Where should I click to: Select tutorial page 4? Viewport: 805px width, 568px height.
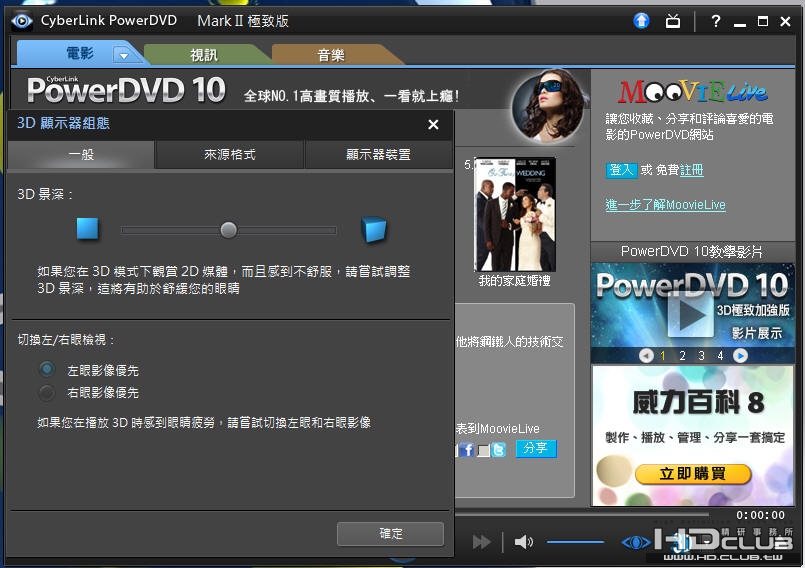720,355
